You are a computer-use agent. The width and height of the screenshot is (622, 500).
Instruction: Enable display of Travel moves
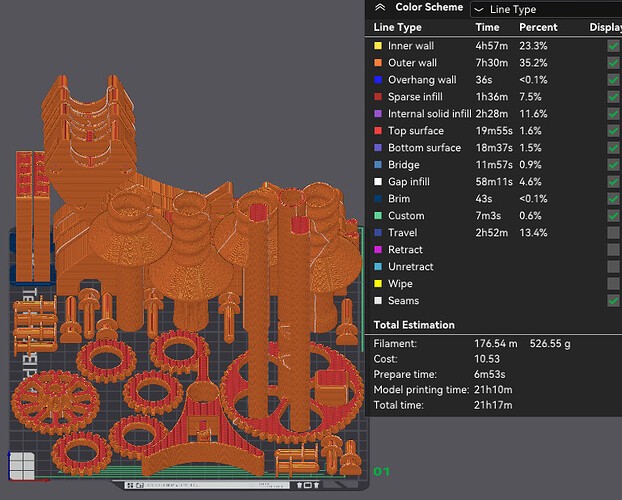[613, 233]
